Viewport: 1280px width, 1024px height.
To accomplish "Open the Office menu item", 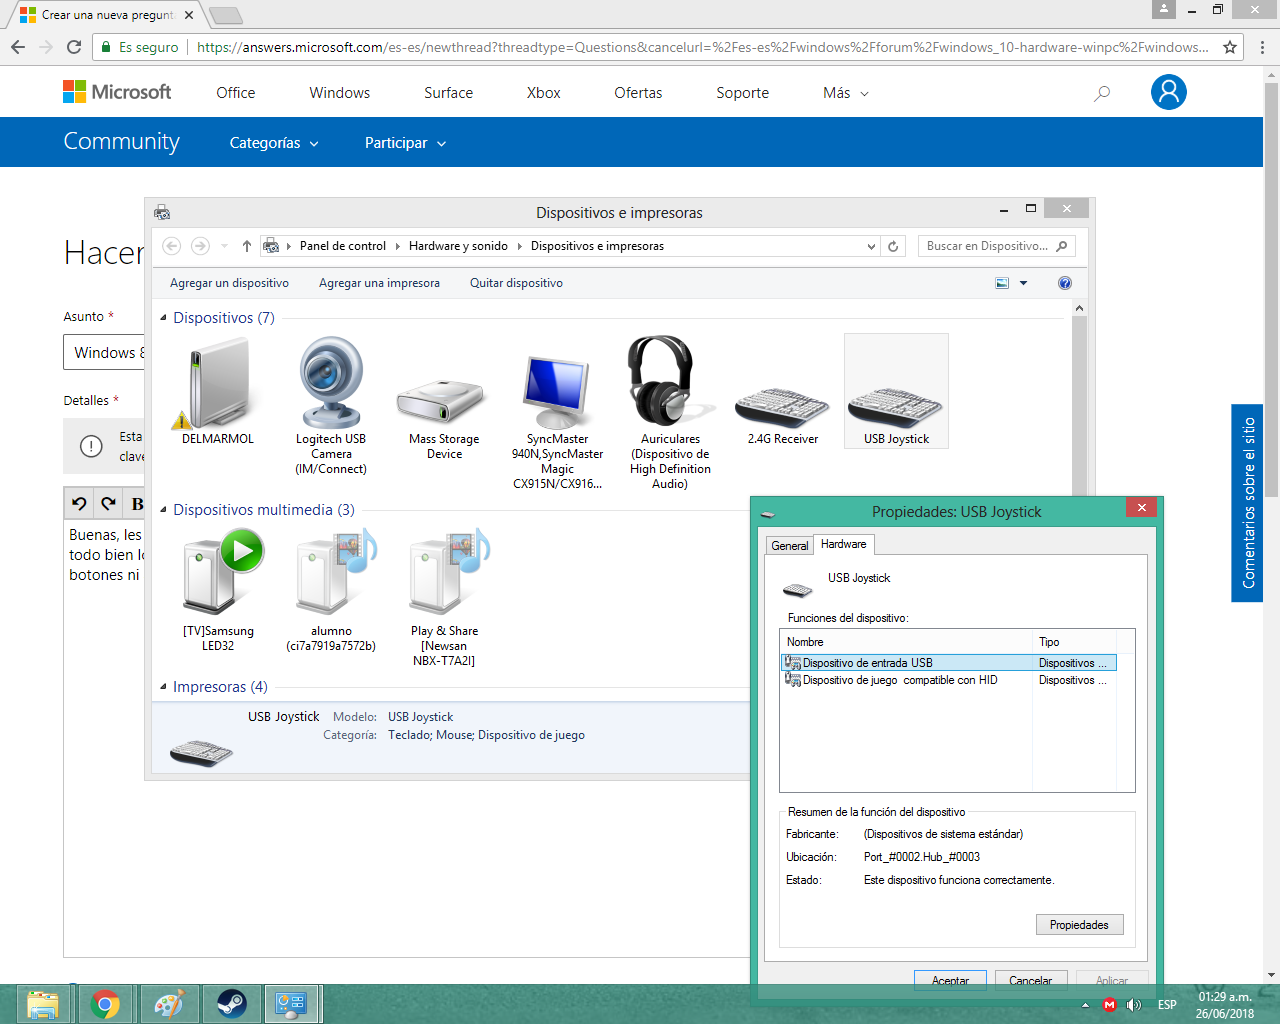I will click(236, 93).
